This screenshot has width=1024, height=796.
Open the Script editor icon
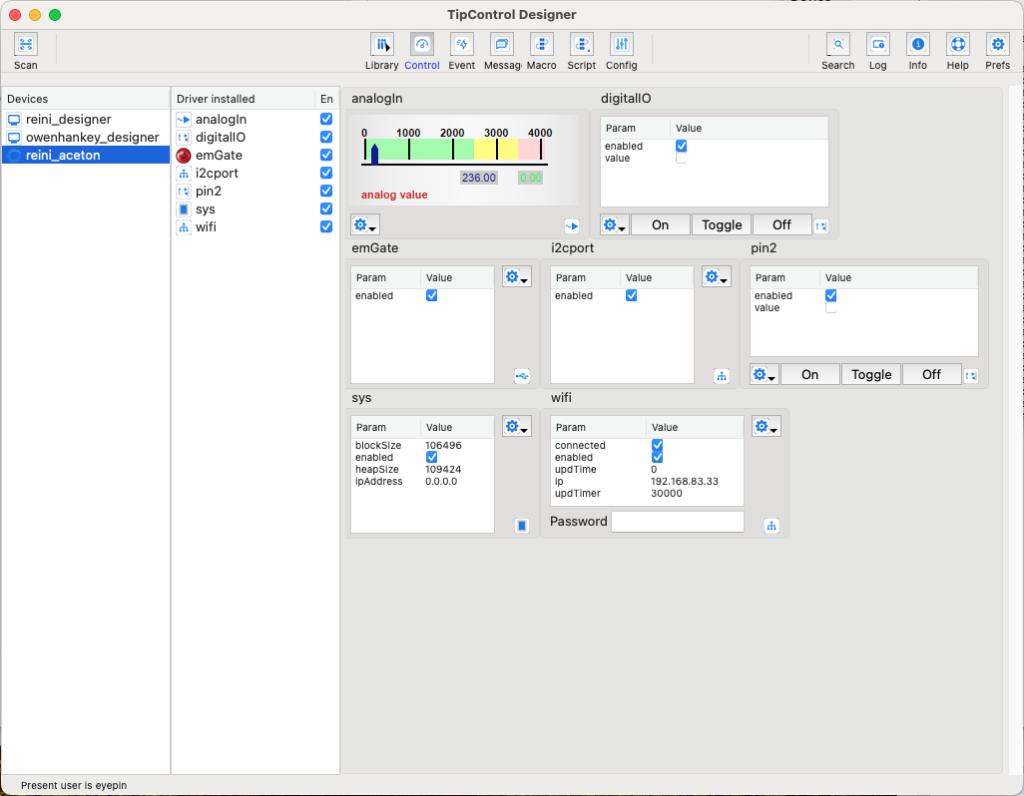pos(581,45)
